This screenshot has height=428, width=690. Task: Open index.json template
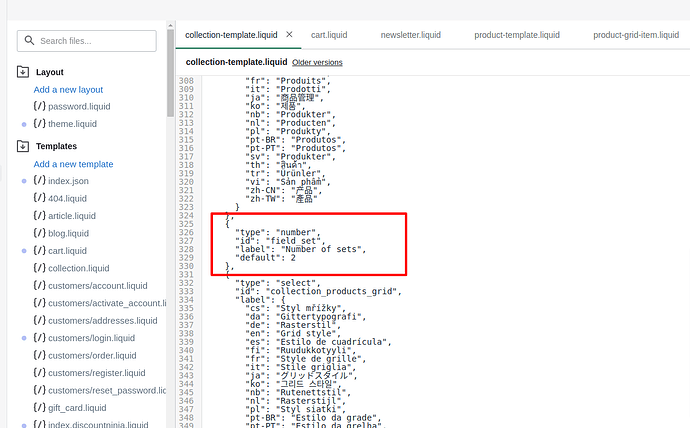tap(68, 181)
